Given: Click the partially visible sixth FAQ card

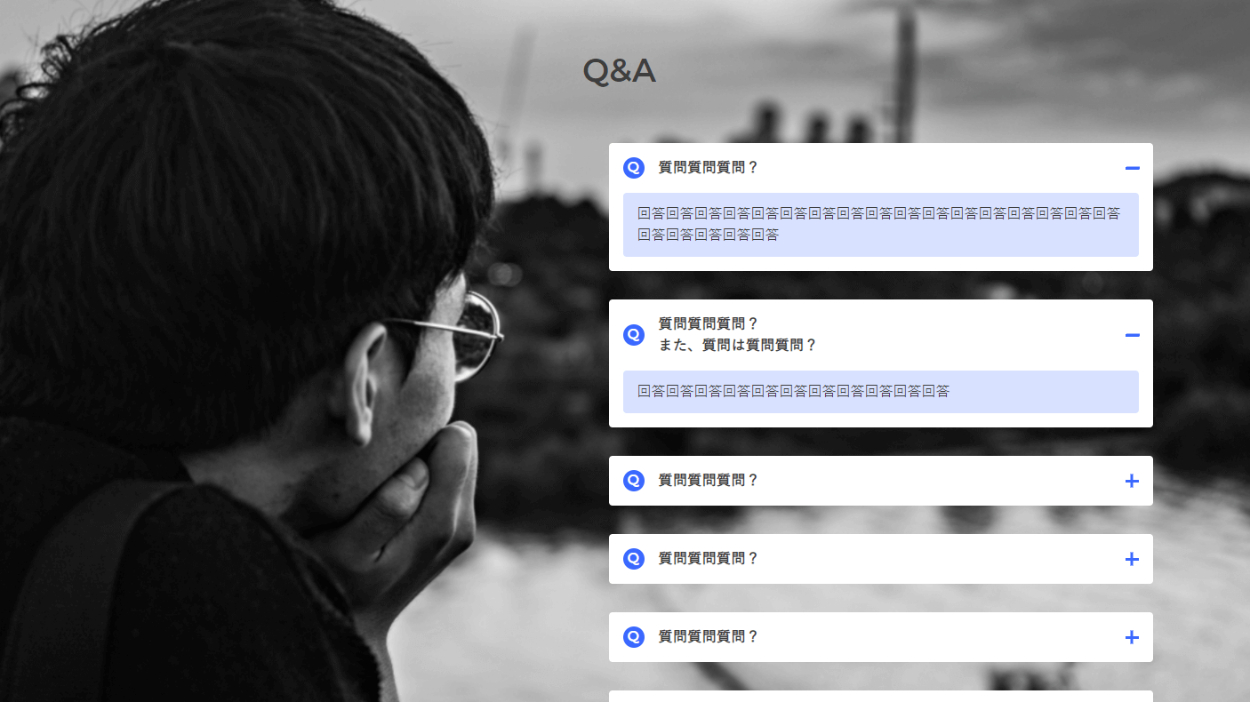Looking at the screenshot, I should click(x=881, y=696).
